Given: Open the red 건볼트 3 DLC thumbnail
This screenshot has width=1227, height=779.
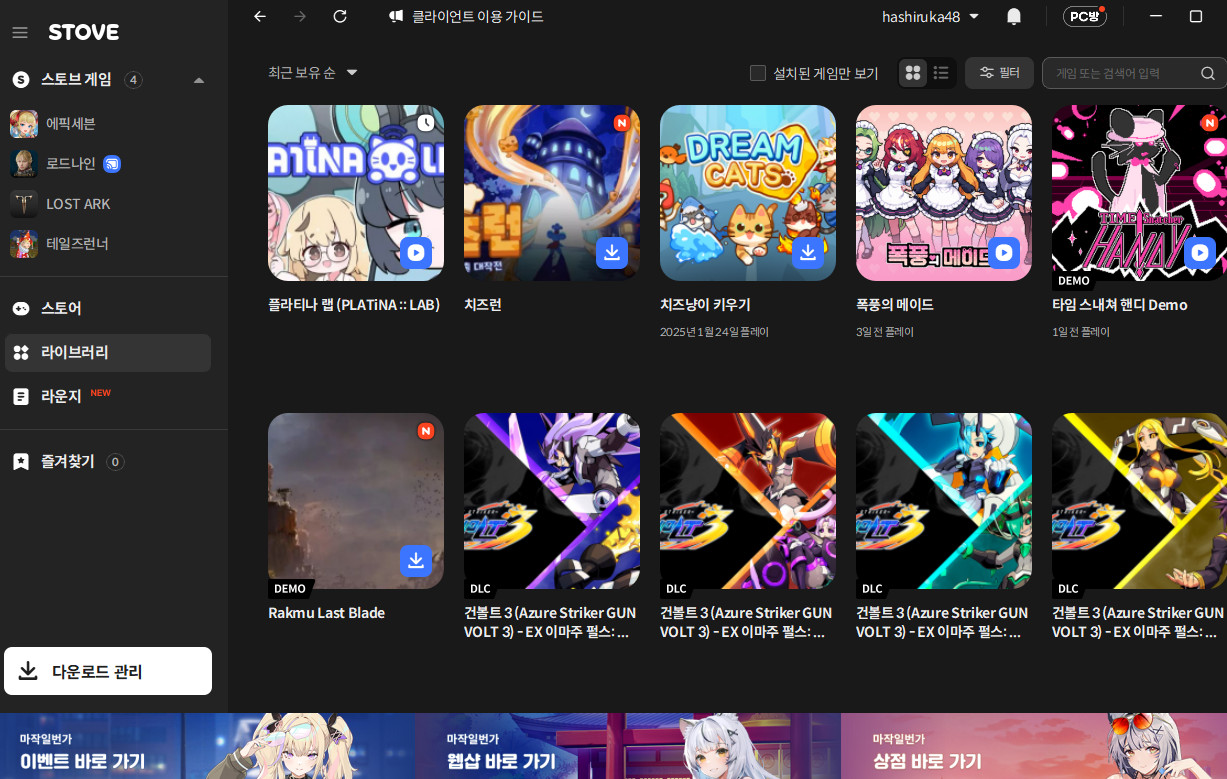Looking at the screenshot, I should tap(748, 501).
